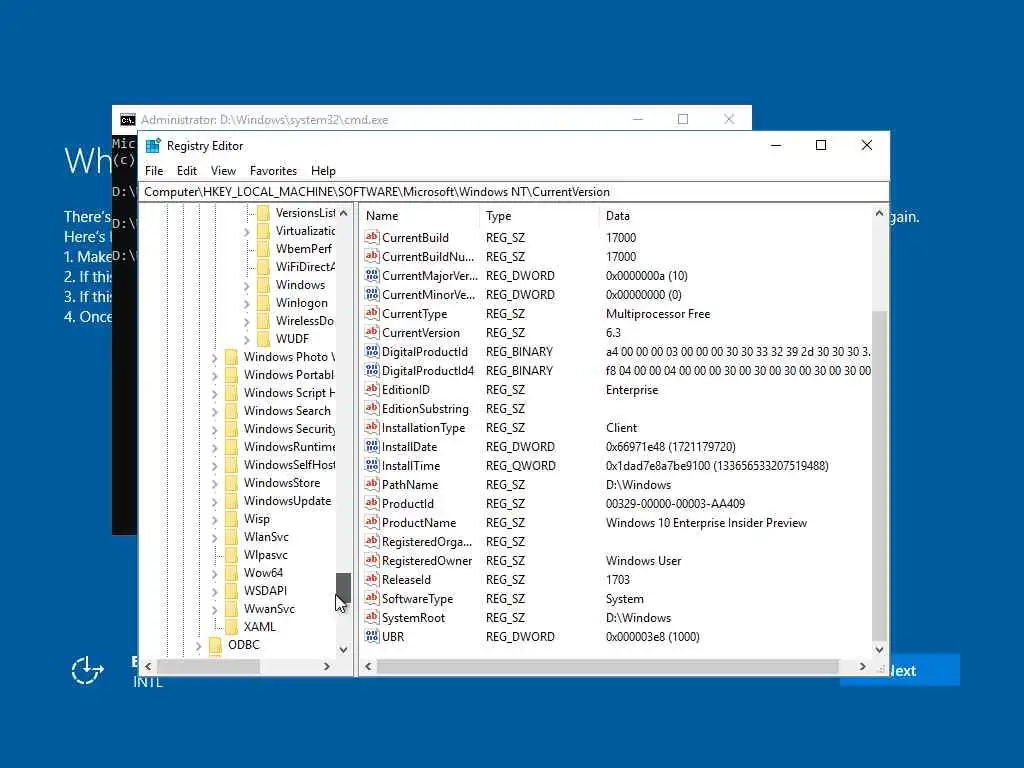Click the Data column header
Screen dimensions: 1024x768
[x=735, y=216]
